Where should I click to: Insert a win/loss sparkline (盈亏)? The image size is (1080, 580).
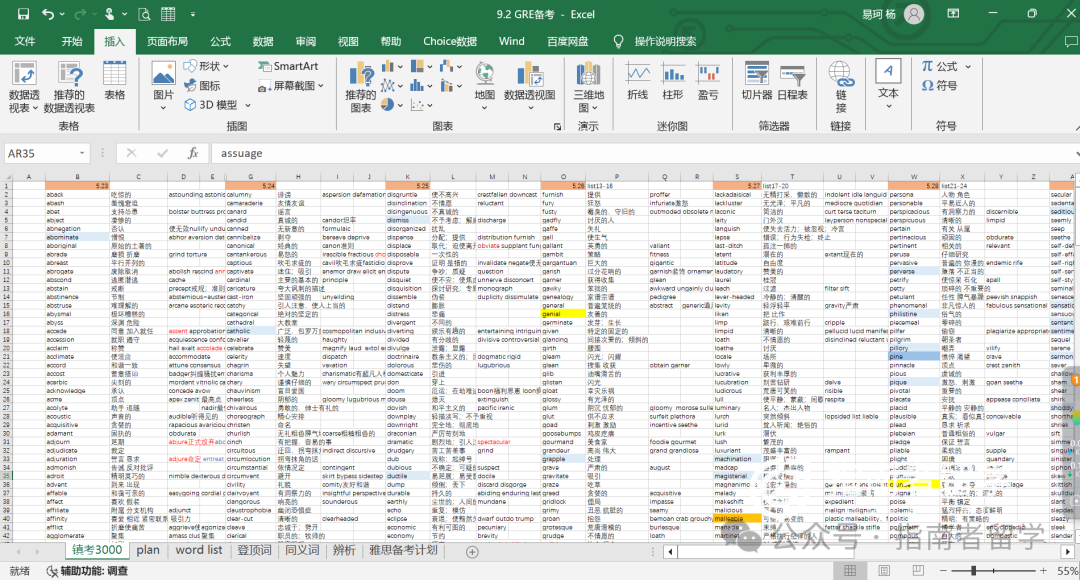pyautogui.click(x=708, y=81)
